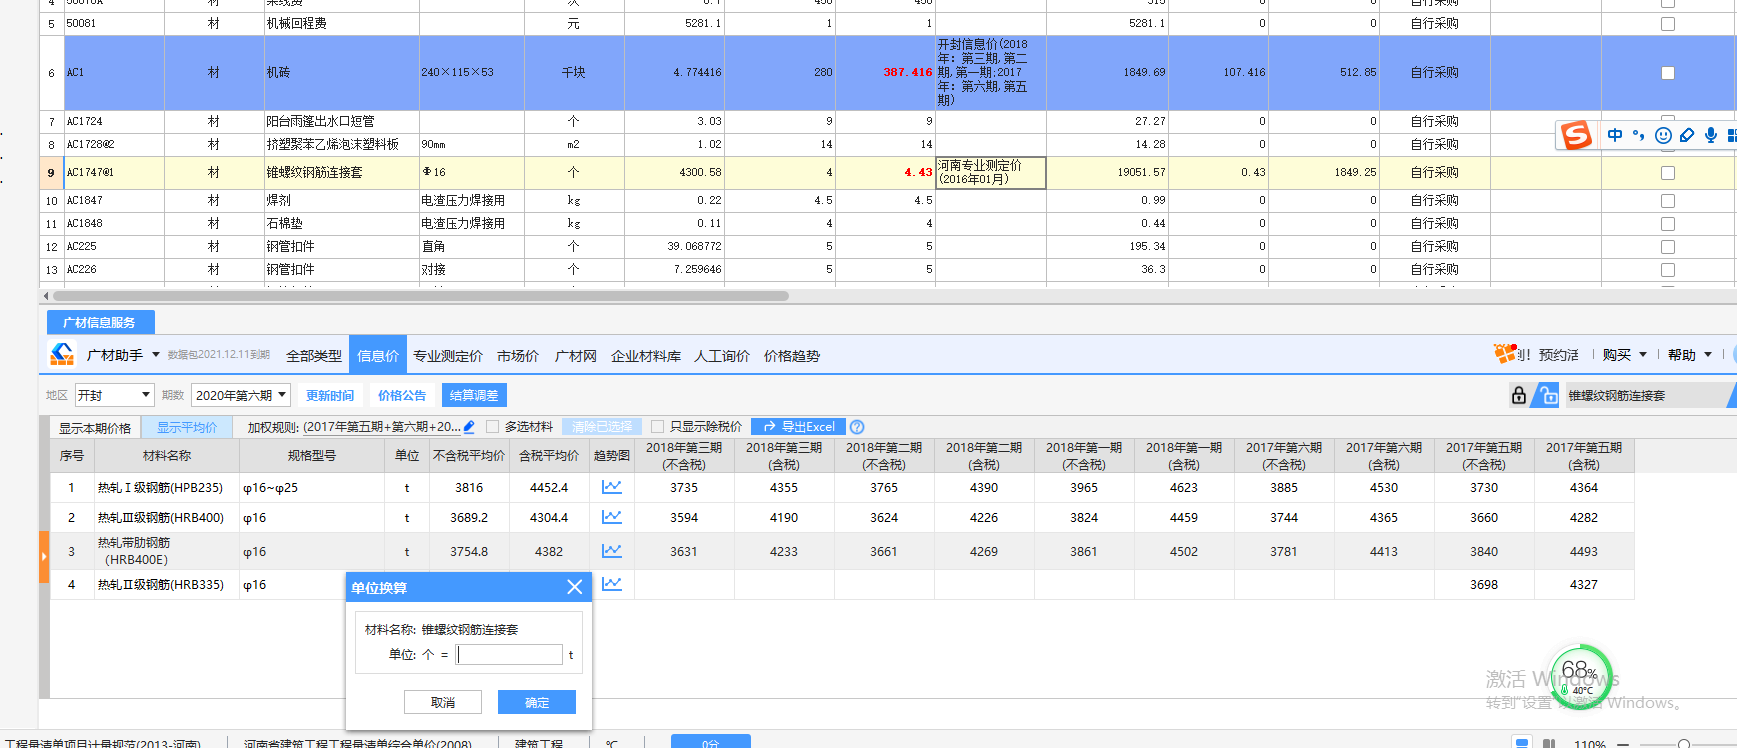
Task: Click the 68% memory monitor floating ball
Action: (1580, 675)
